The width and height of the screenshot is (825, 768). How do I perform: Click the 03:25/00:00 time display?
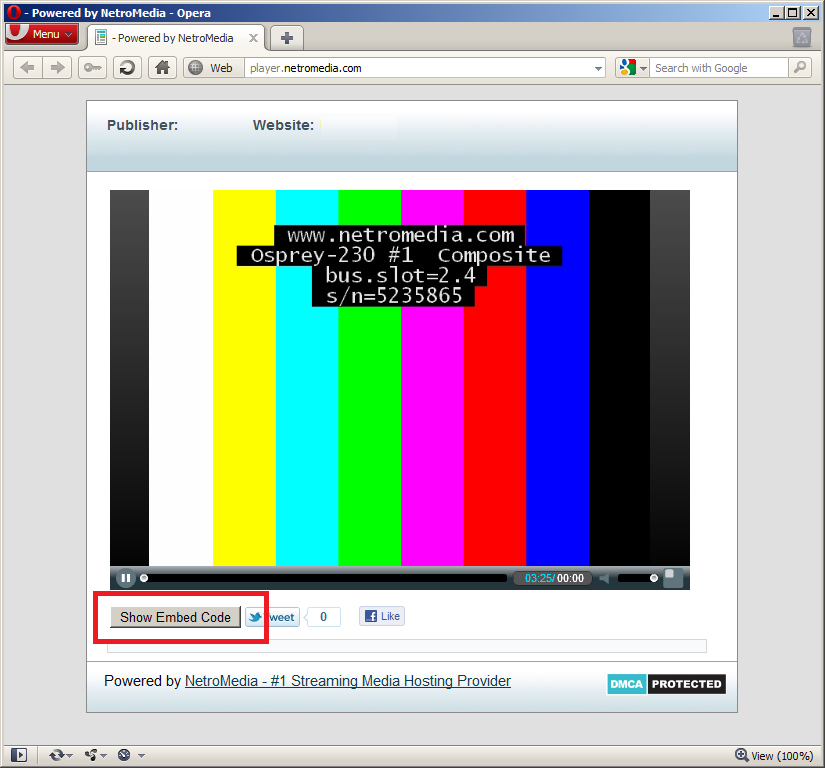pos(554,578)
